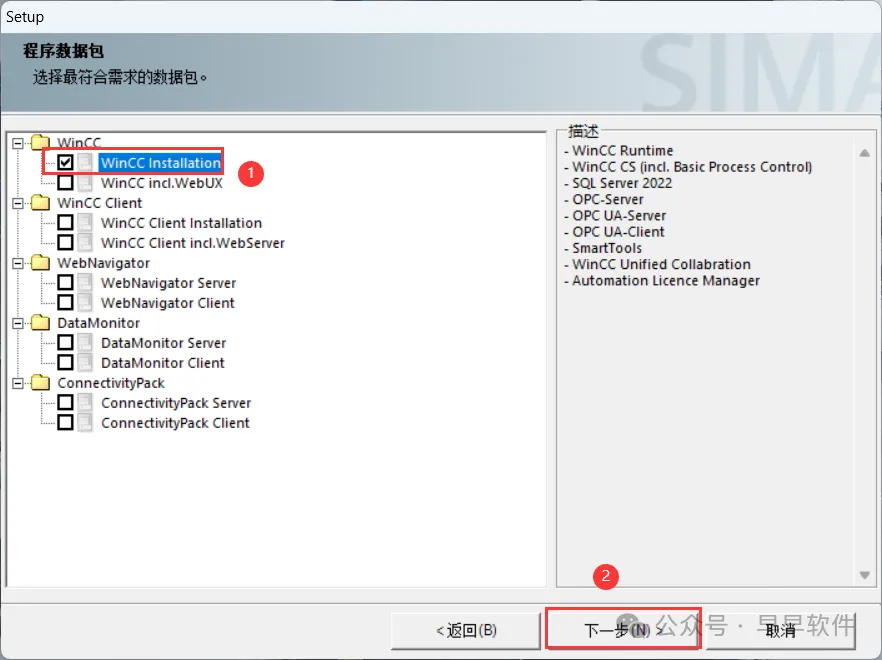Click the WinCC folder icon

click(x=40, y=141)
